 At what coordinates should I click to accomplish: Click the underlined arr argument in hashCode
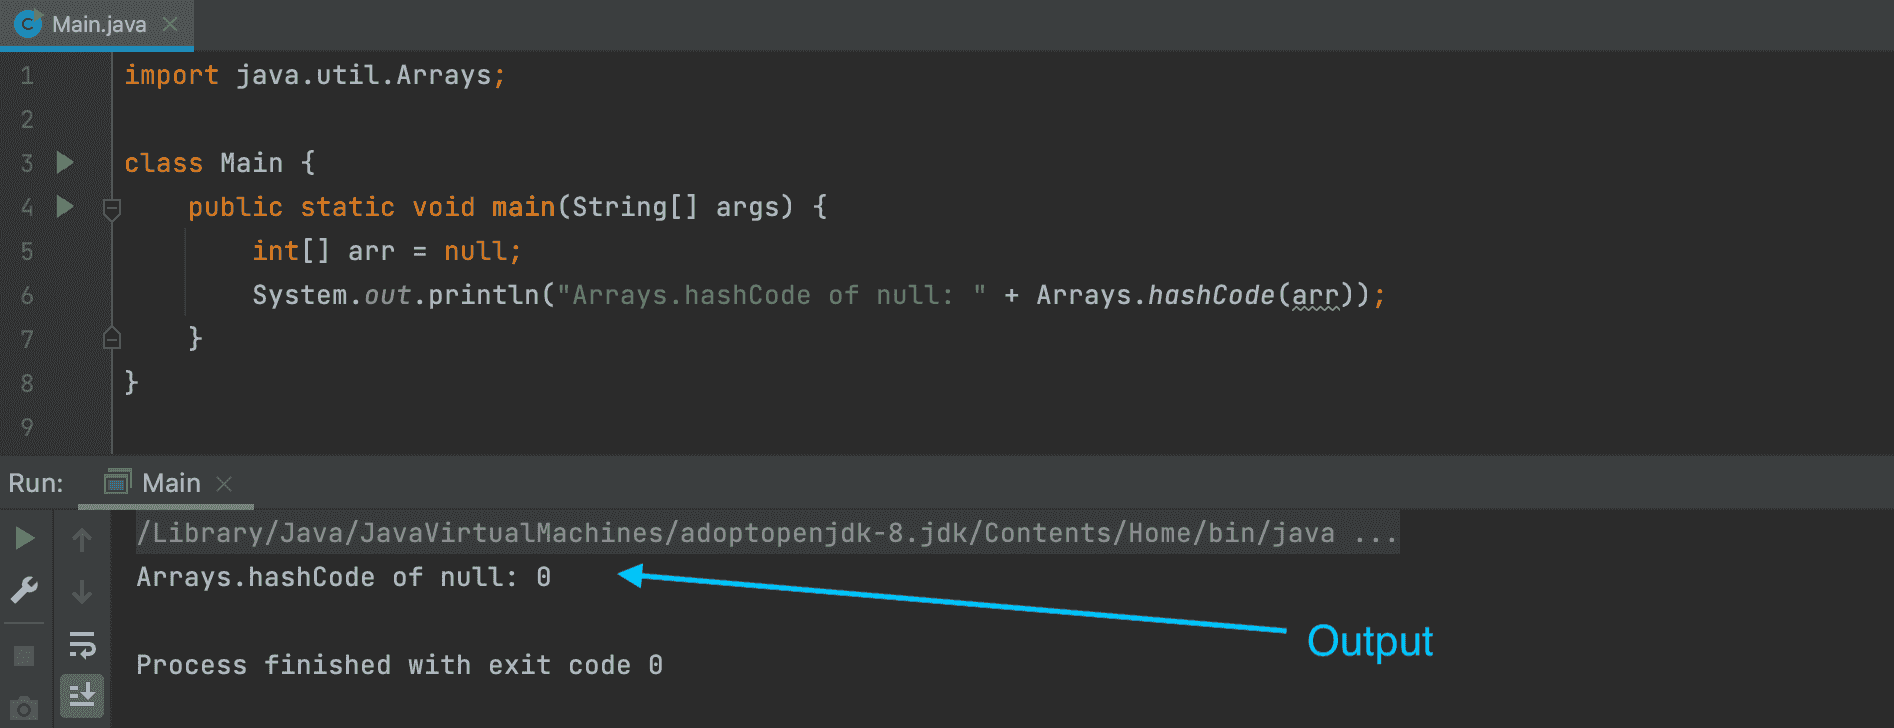(x=1315, y=295)
